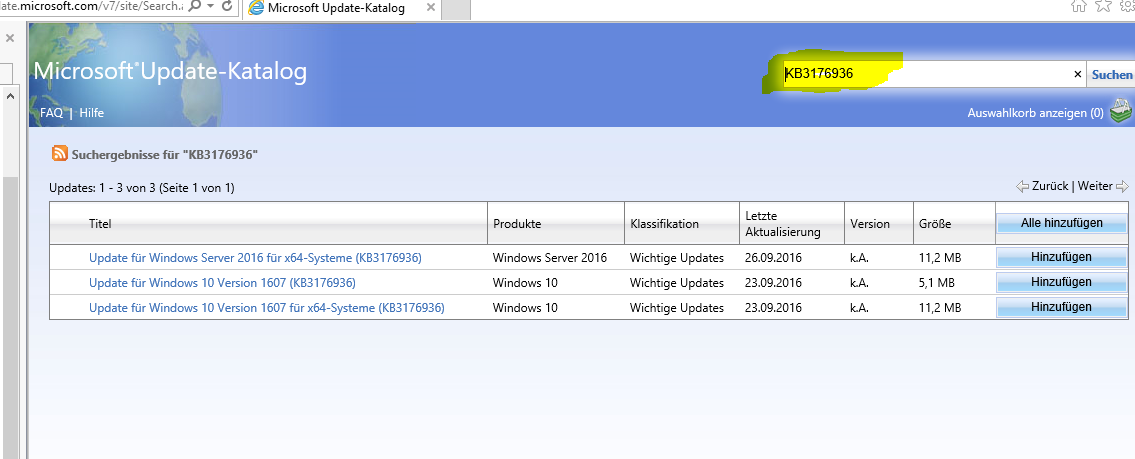This screenshot has width=1135, height=459.
Task: Sort by Titel column header
Action: point(100,224)
